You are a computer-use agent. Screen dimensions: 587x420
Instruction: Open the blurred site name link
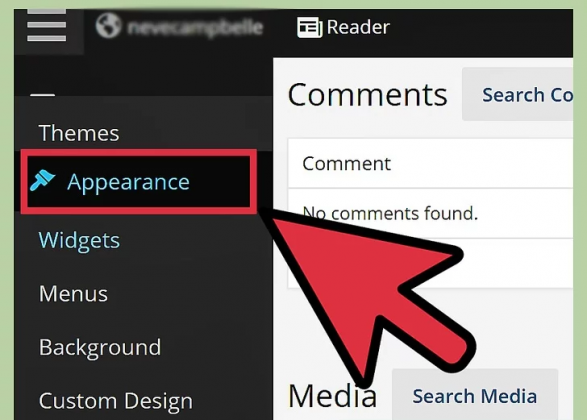(x=195, y=27)
